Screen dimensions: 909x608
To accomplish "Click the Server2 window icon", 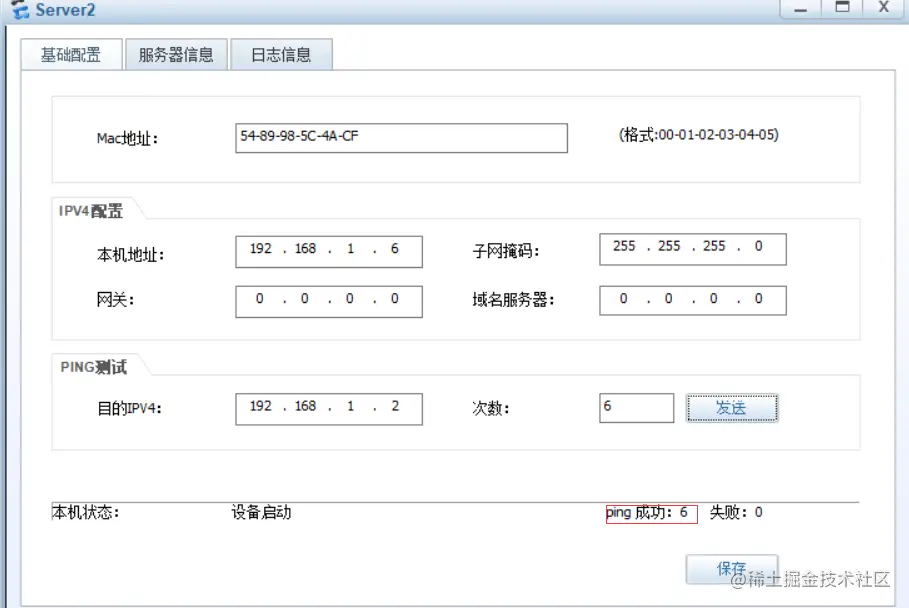I will (x=20, y=9).
